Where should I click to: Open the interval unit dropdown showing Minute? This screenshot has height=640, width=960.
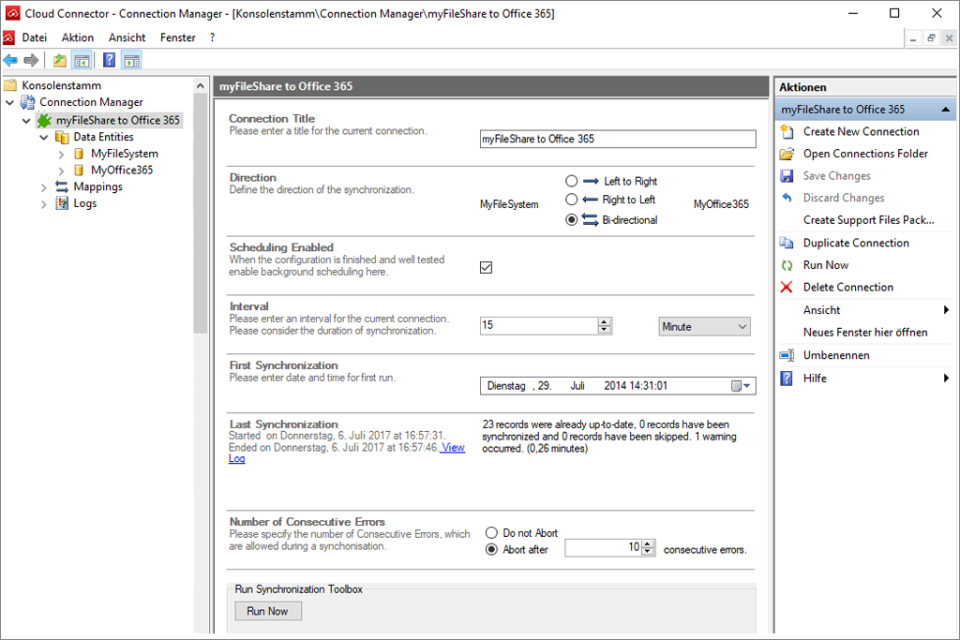pos(704,326)
